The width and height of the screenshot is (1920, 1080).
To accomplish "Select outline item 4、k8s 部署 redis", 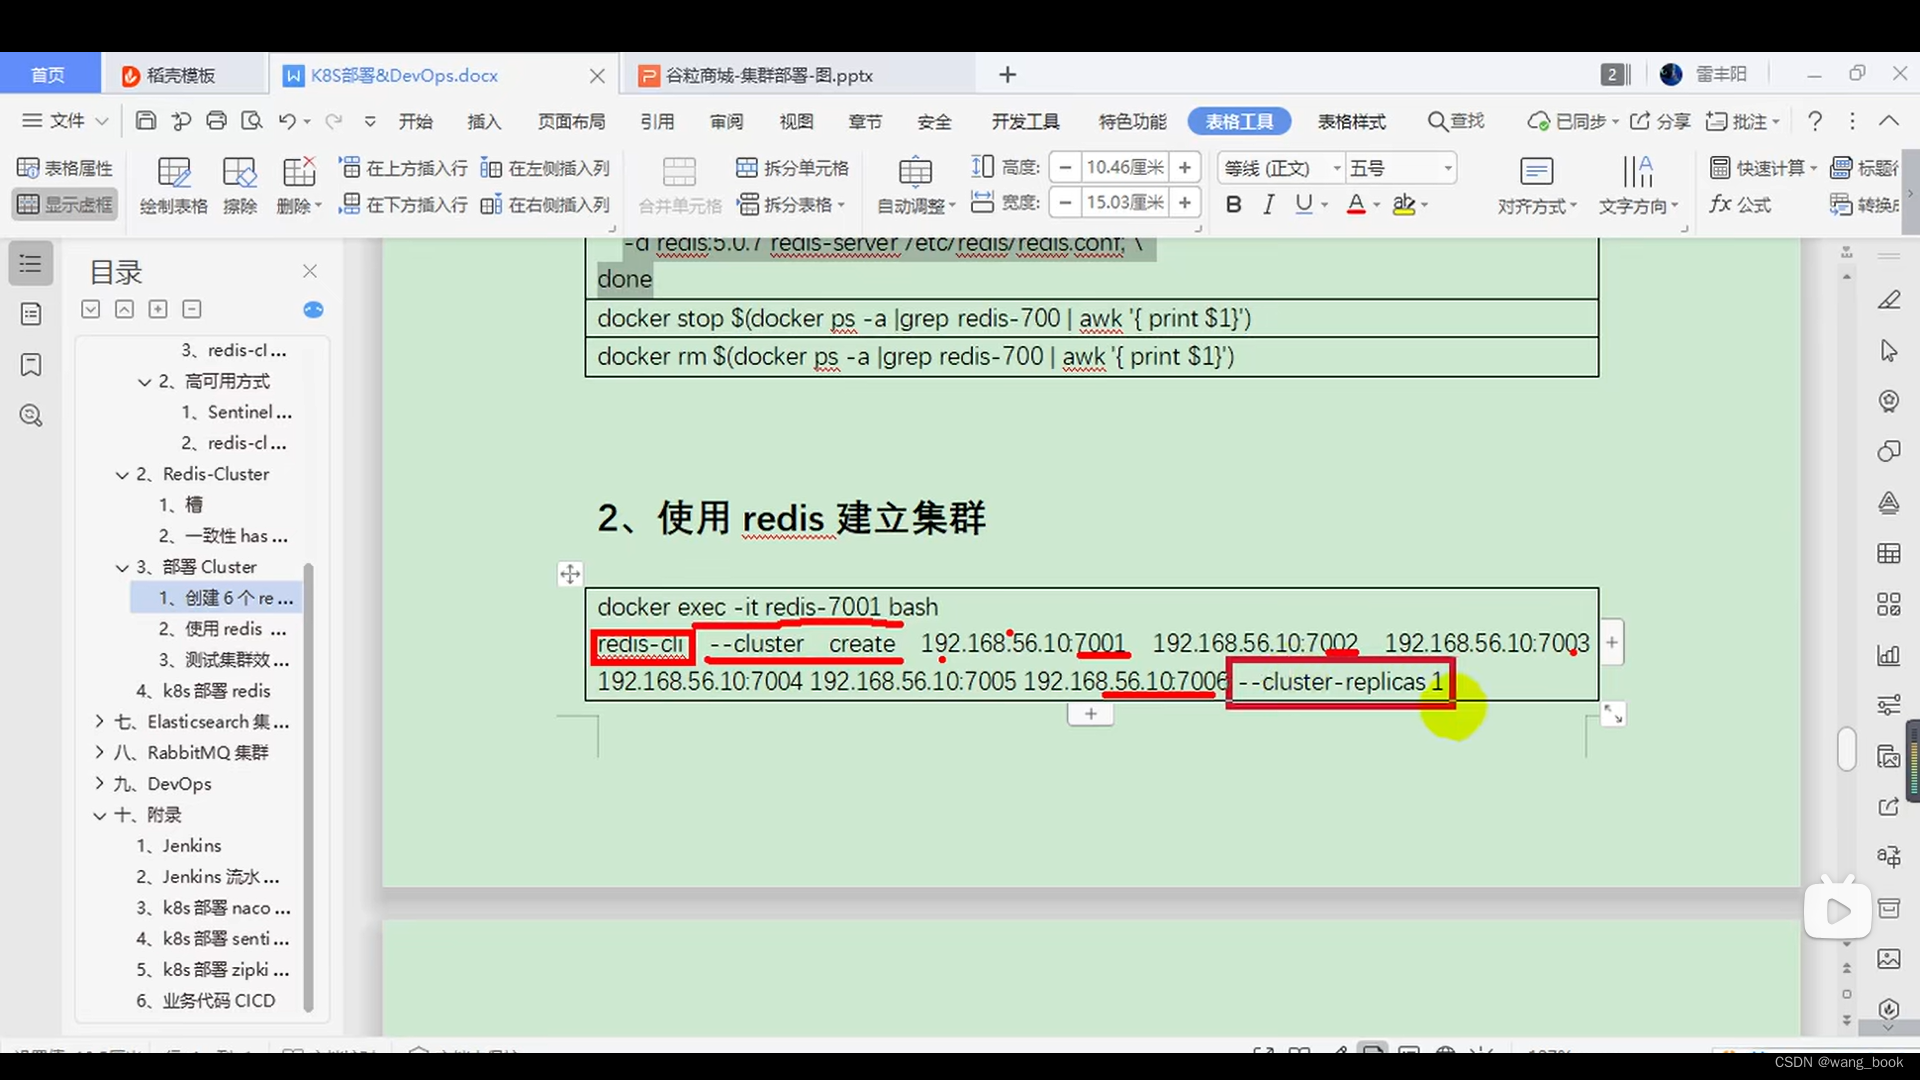I will click(203, 691).
